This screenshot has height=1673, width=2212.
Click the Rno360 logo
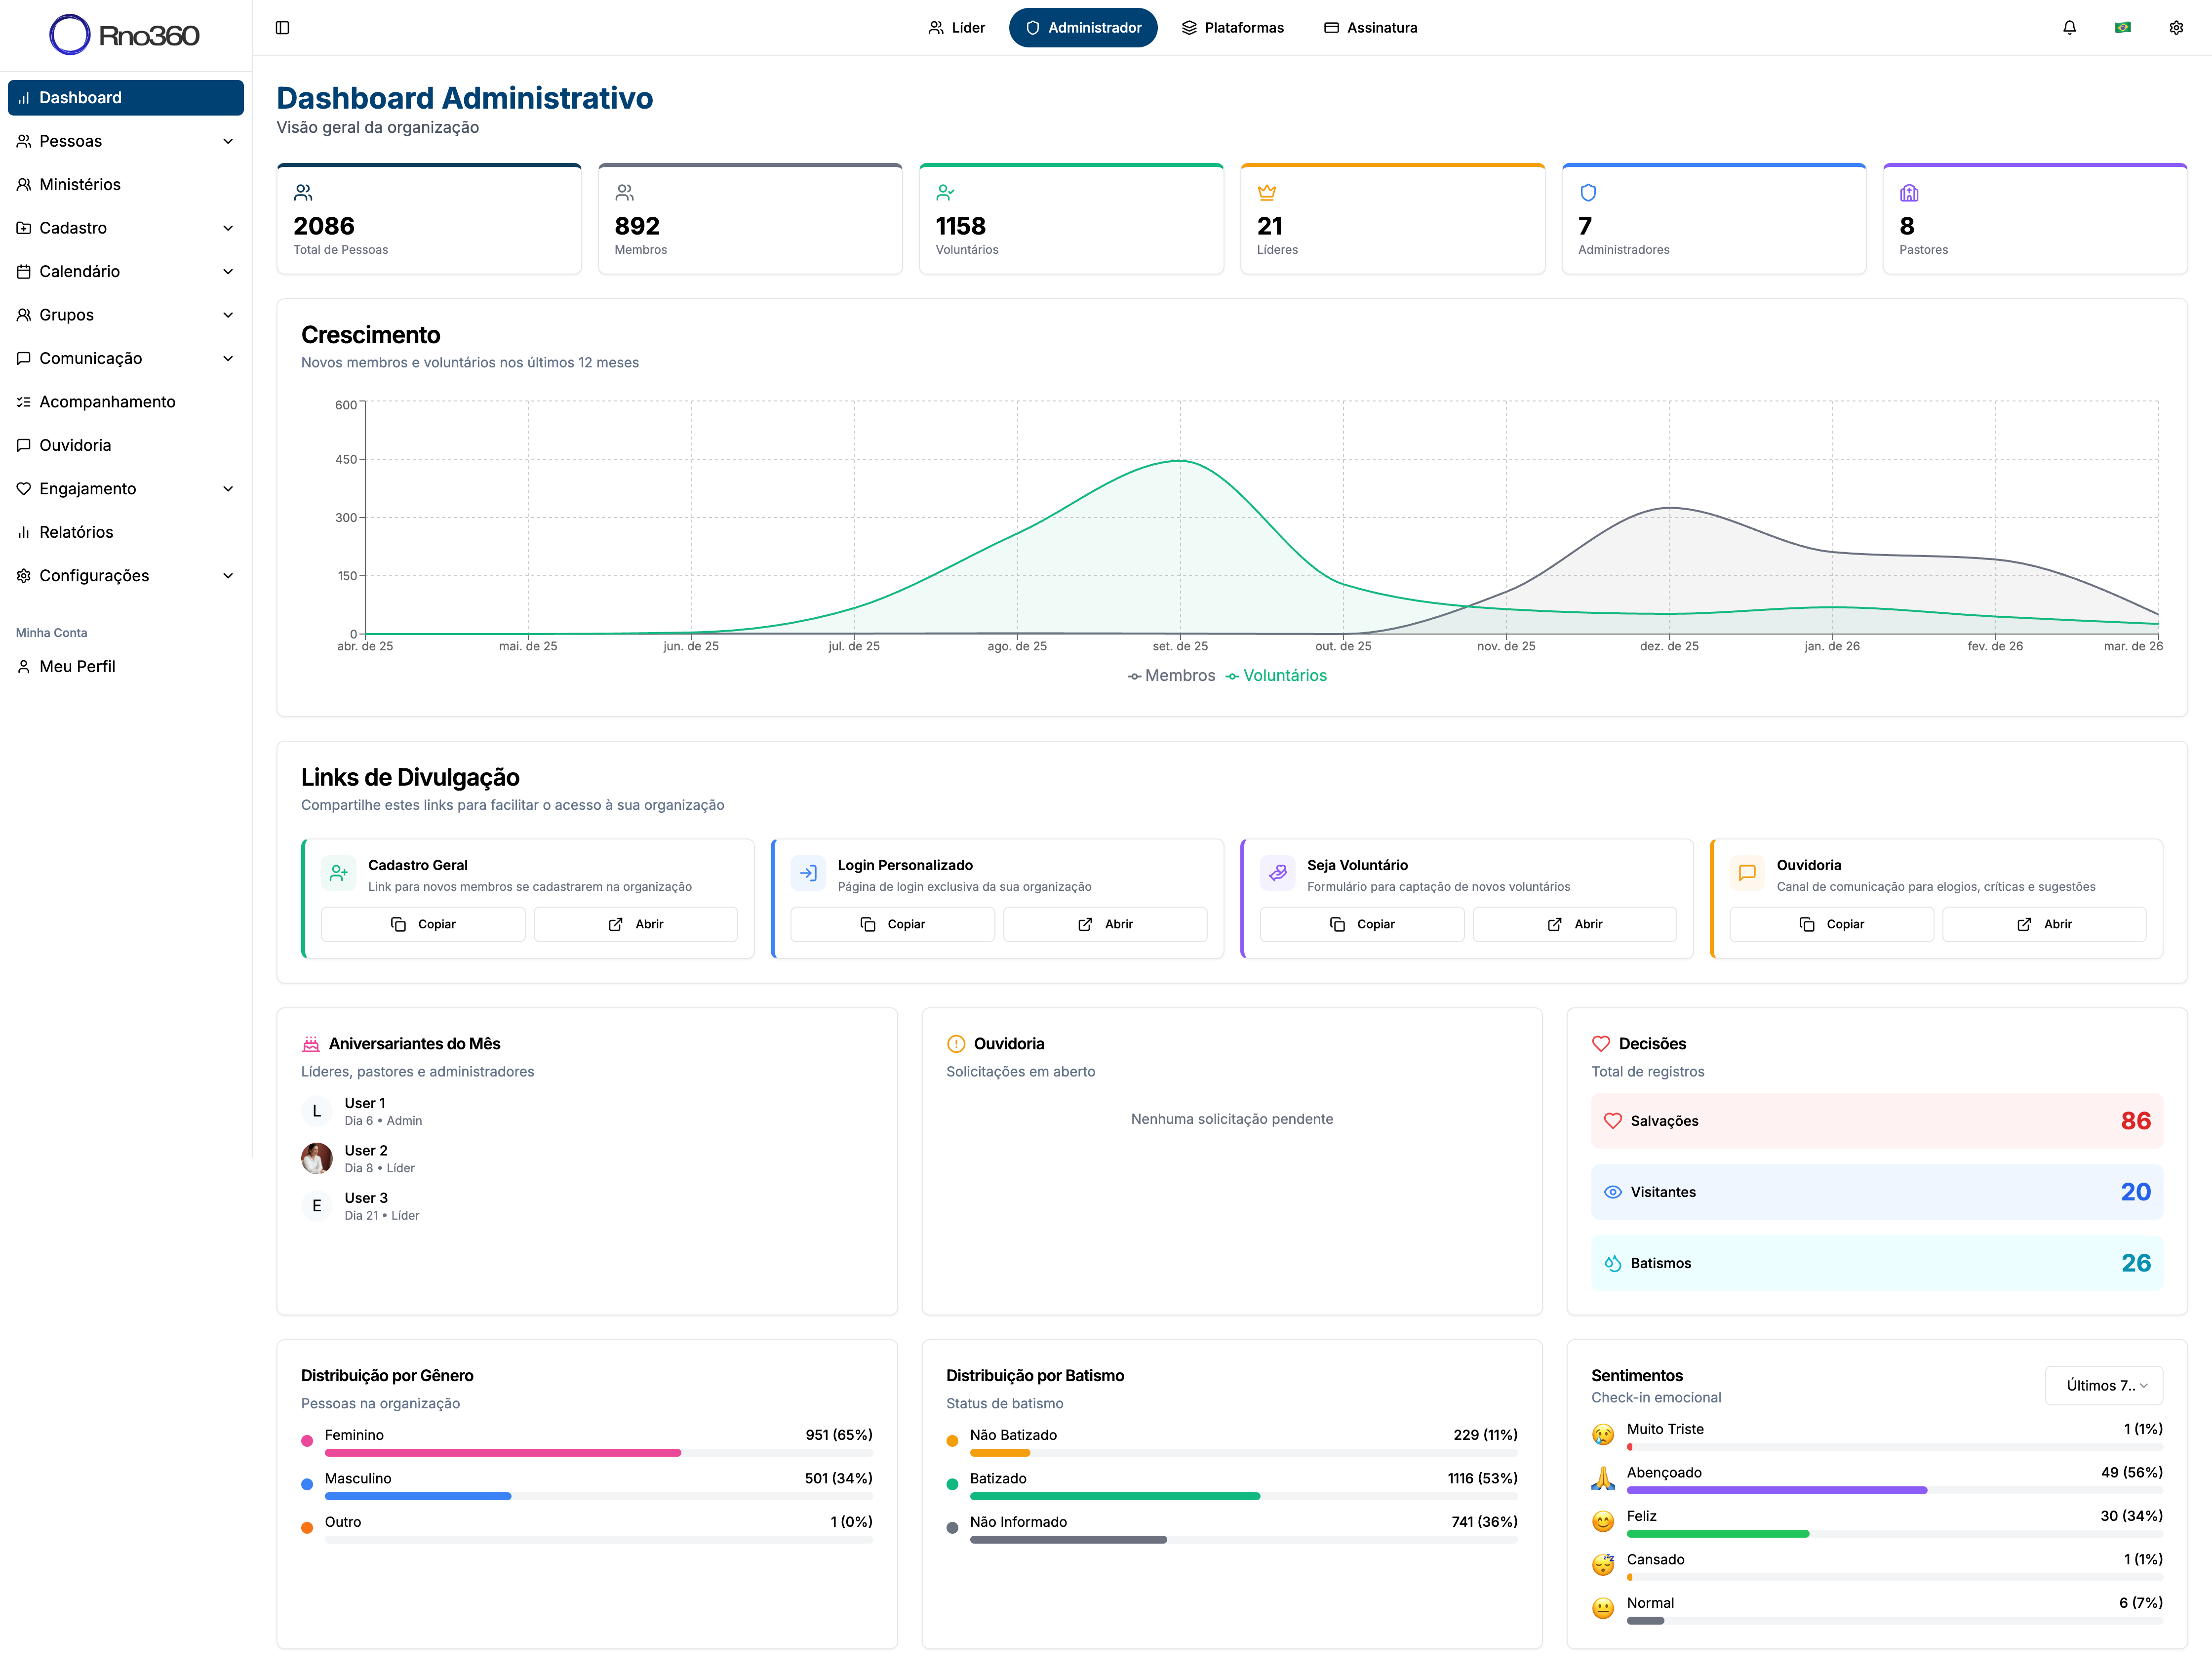click(125, 35)
